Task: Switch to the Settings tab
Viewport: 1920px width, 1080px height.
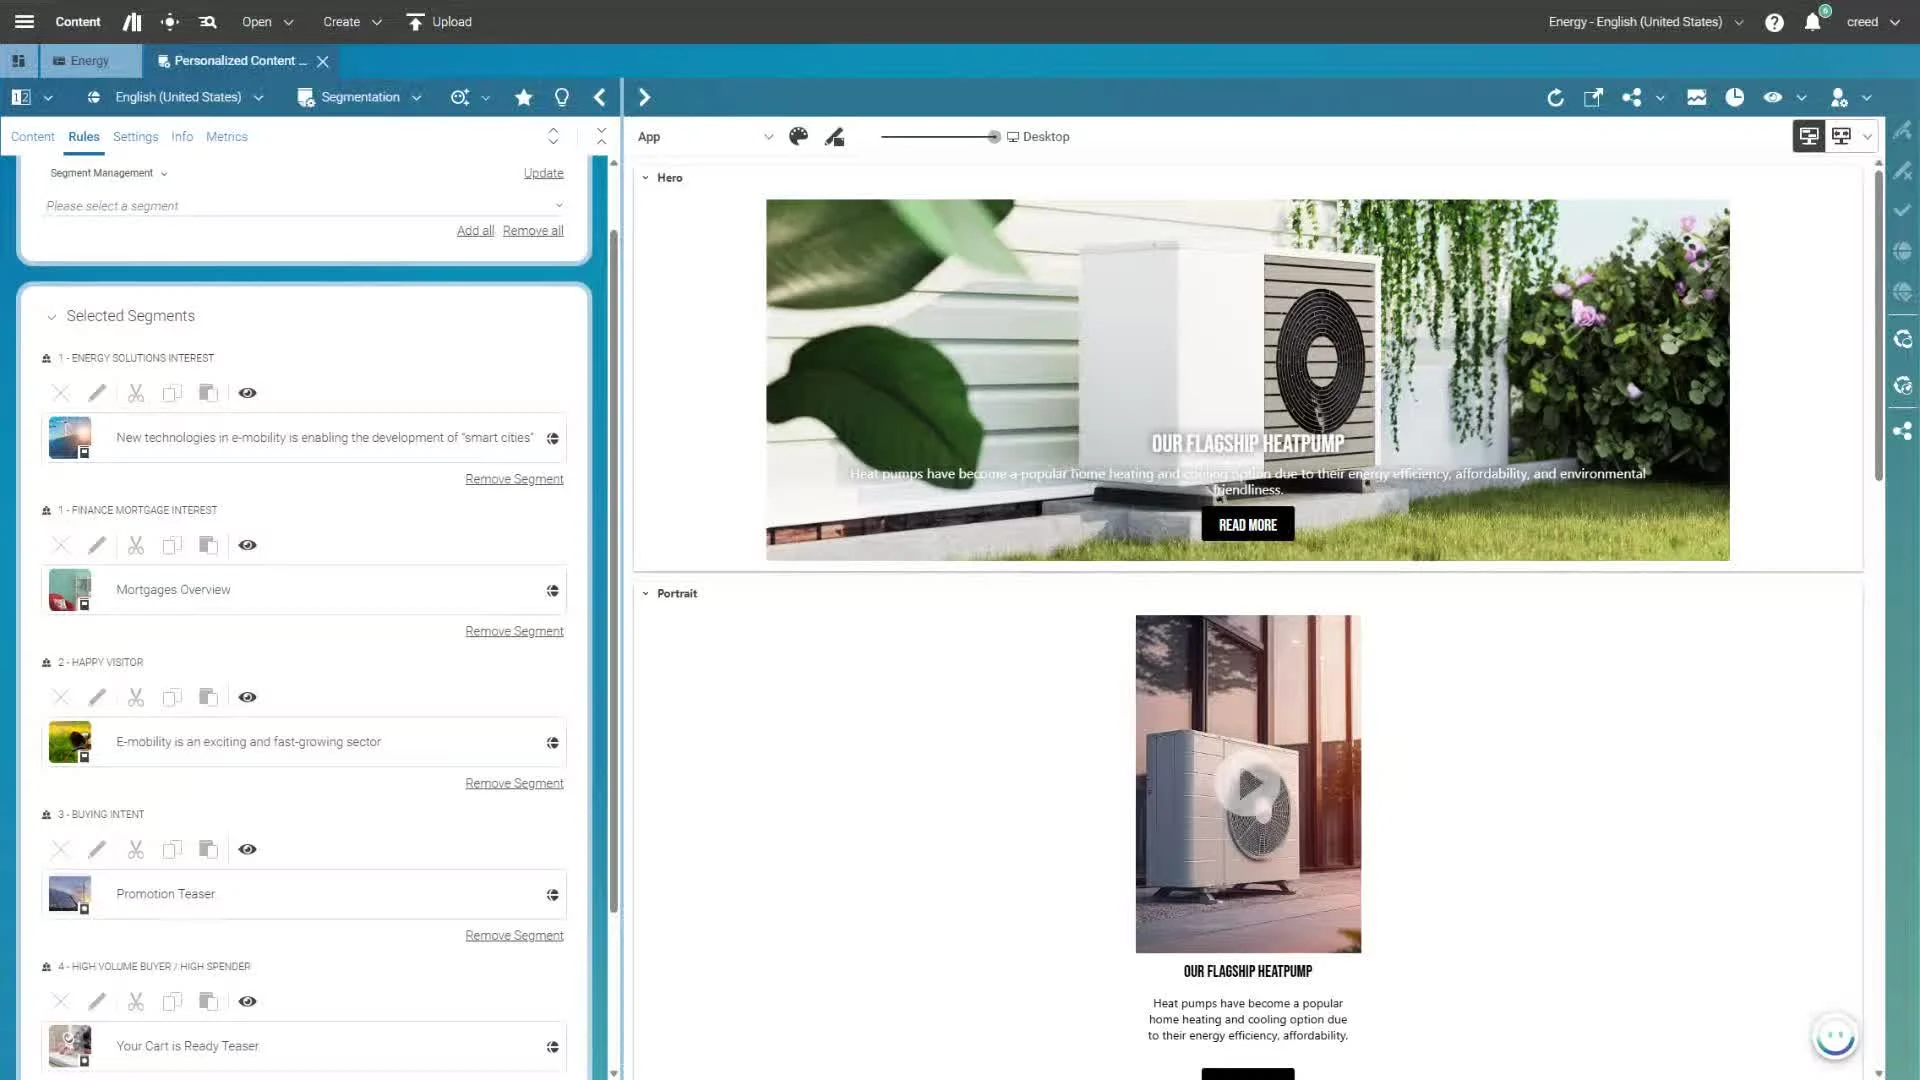Action: tap(135, 137)
